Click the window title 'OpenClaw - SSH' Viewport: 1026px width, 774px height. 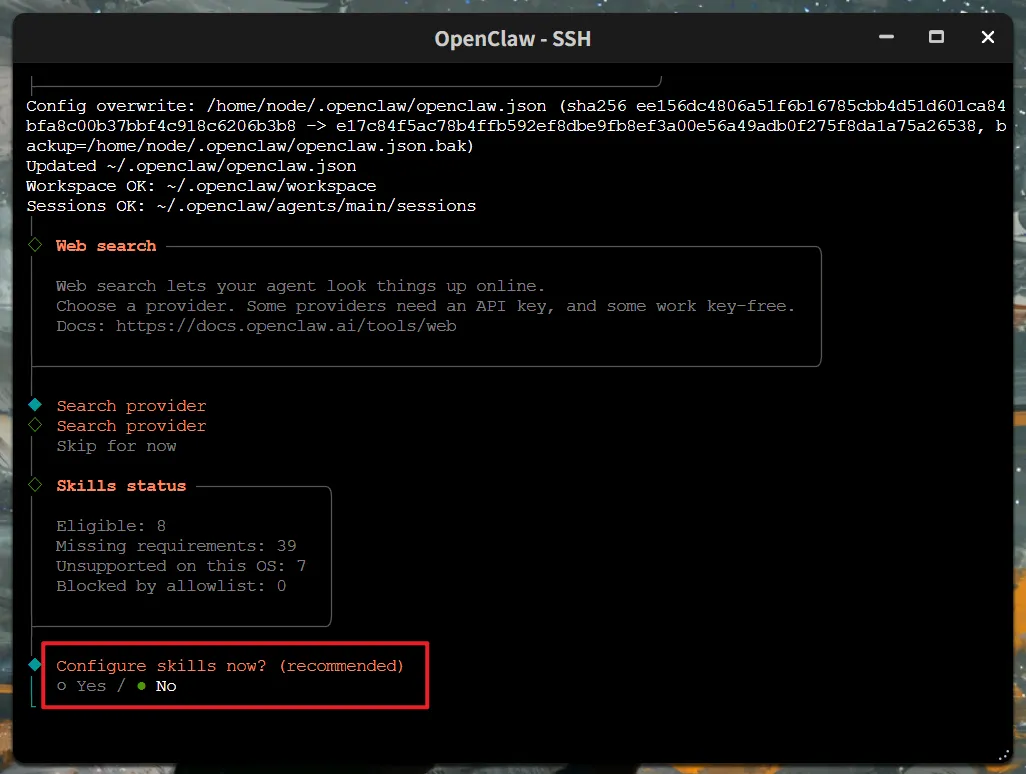click(x=512, y=39)
